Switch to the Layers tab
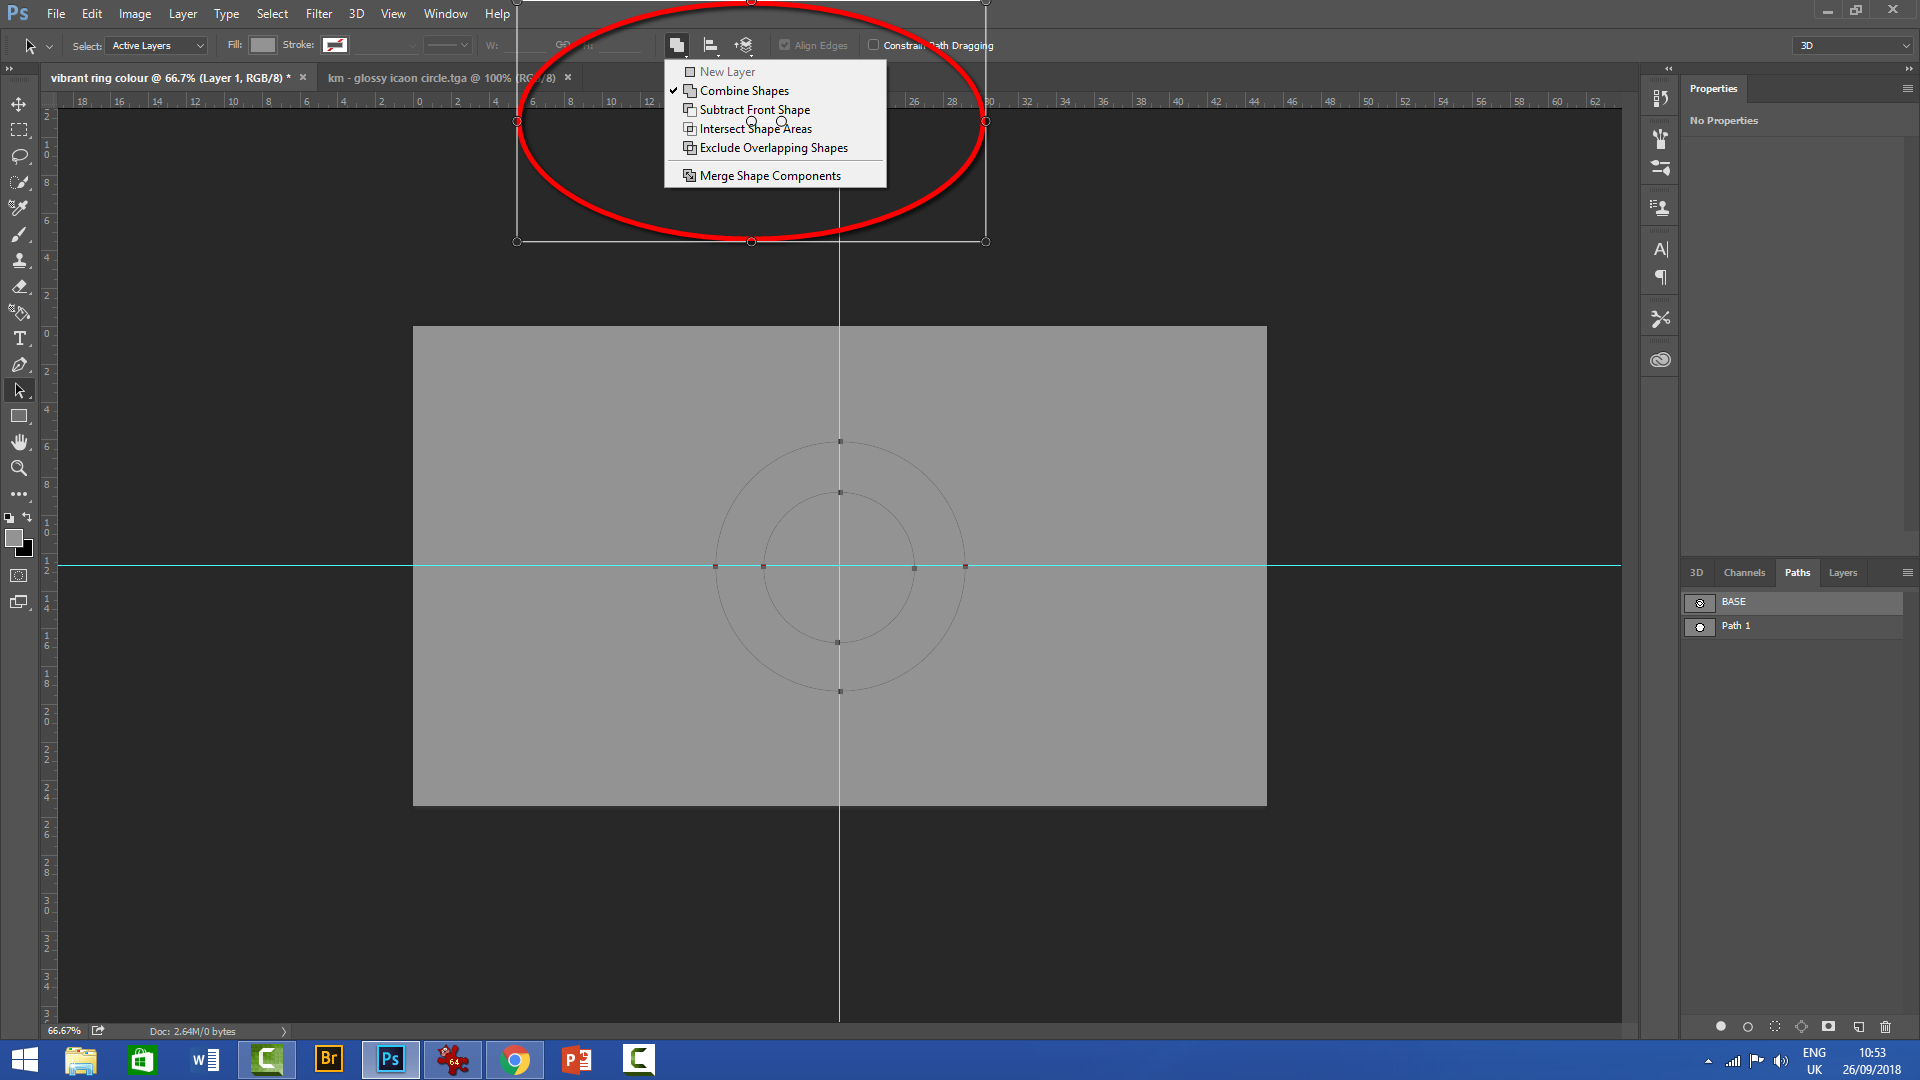1920x1080 pixels. pos(1841,572)
